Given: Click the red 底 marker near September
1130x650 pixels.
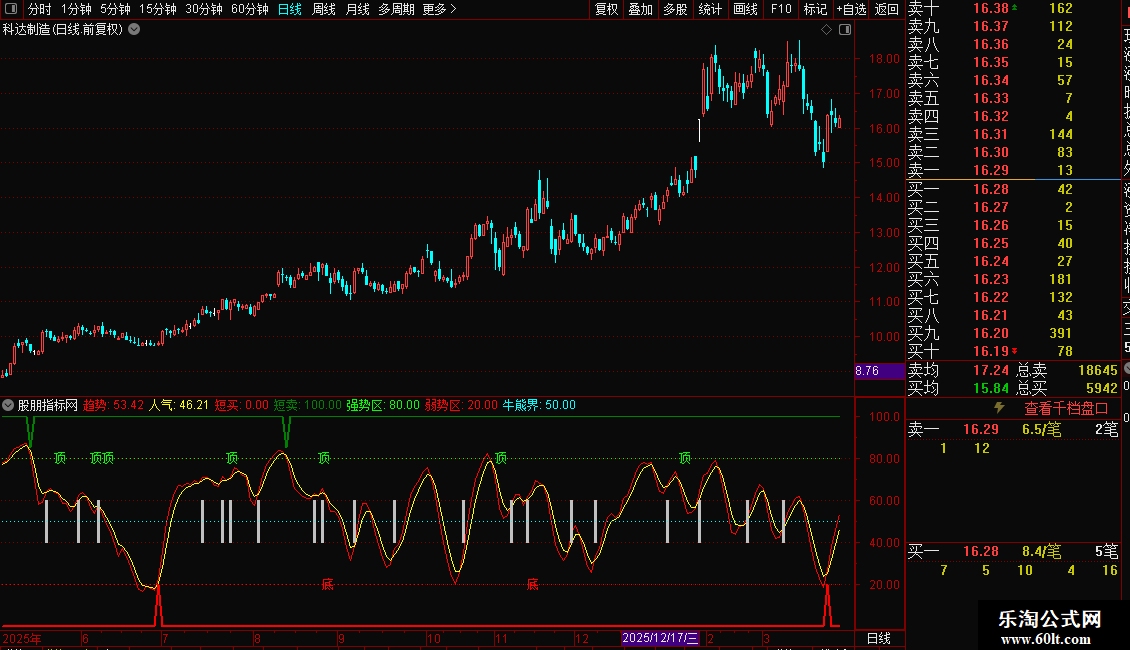Looking at the screenshot, I should tap(327, 584).
